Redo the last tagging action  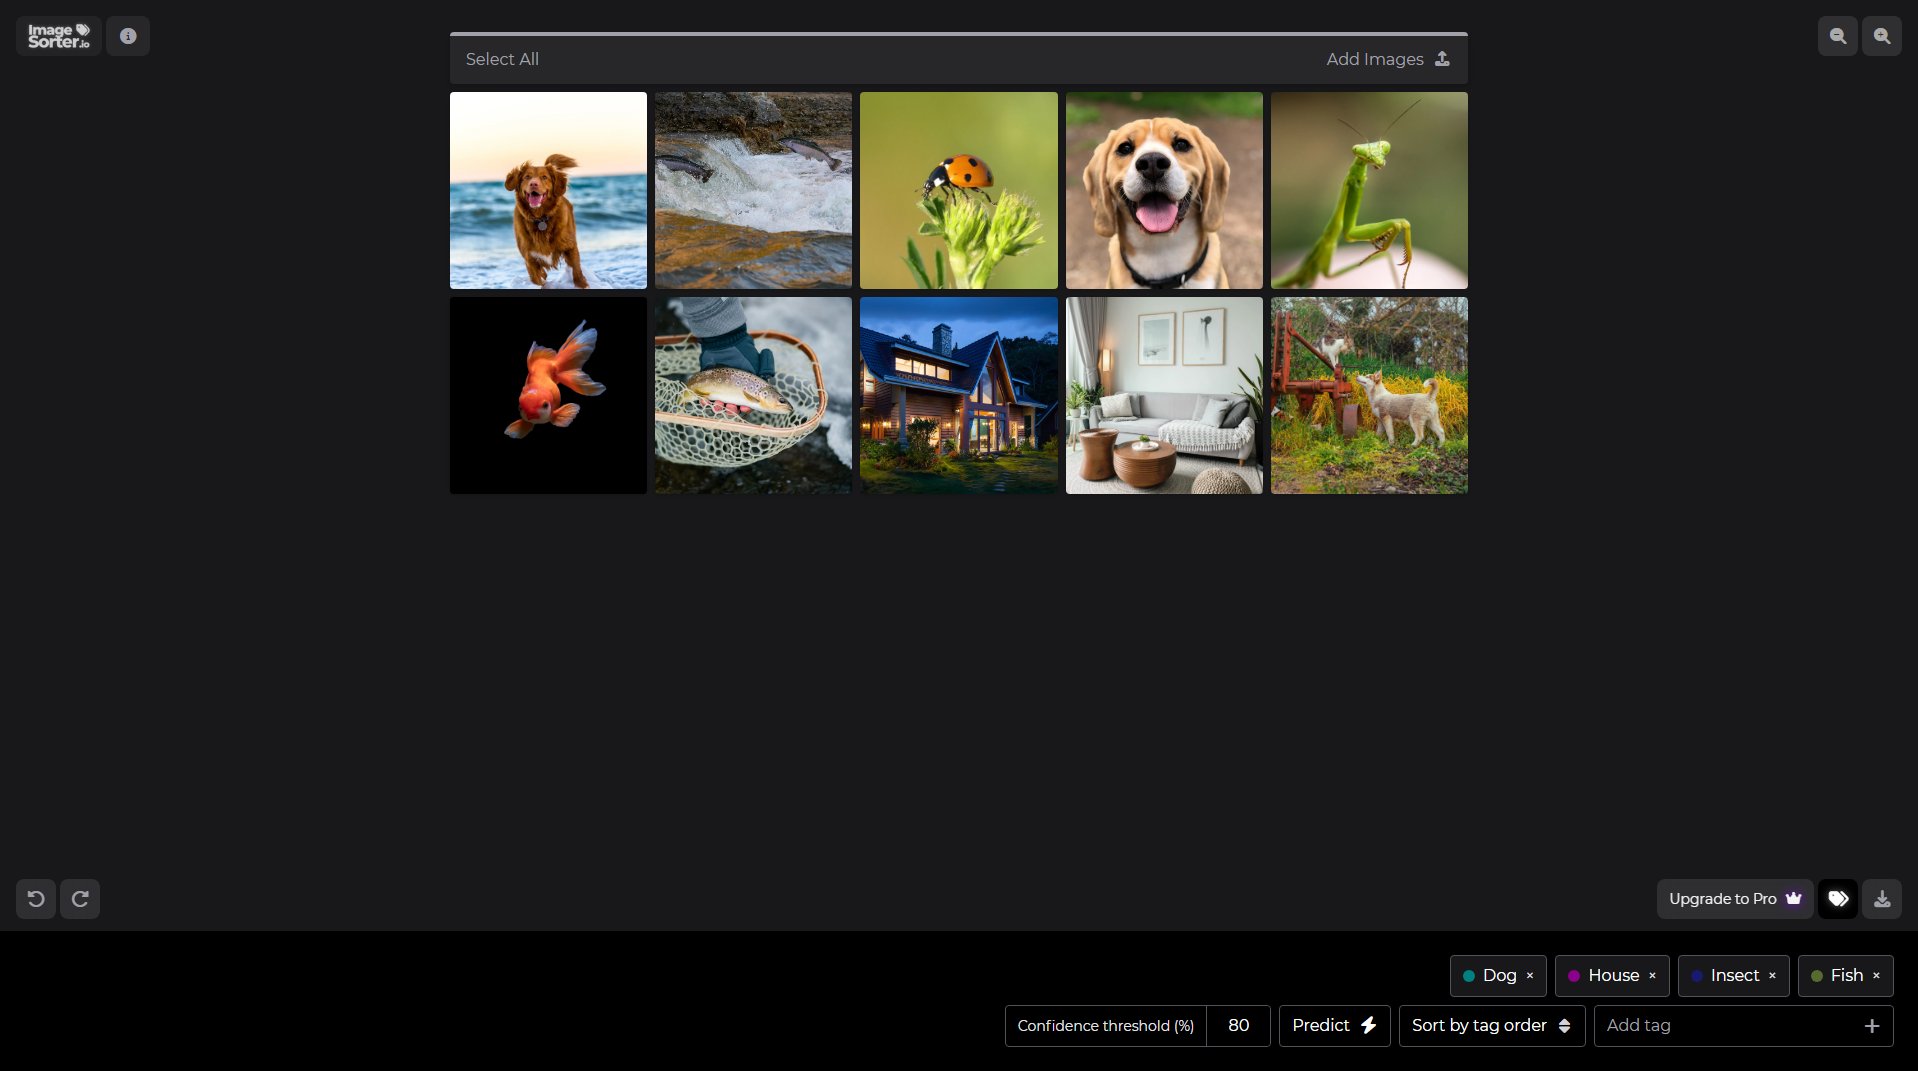80,898
